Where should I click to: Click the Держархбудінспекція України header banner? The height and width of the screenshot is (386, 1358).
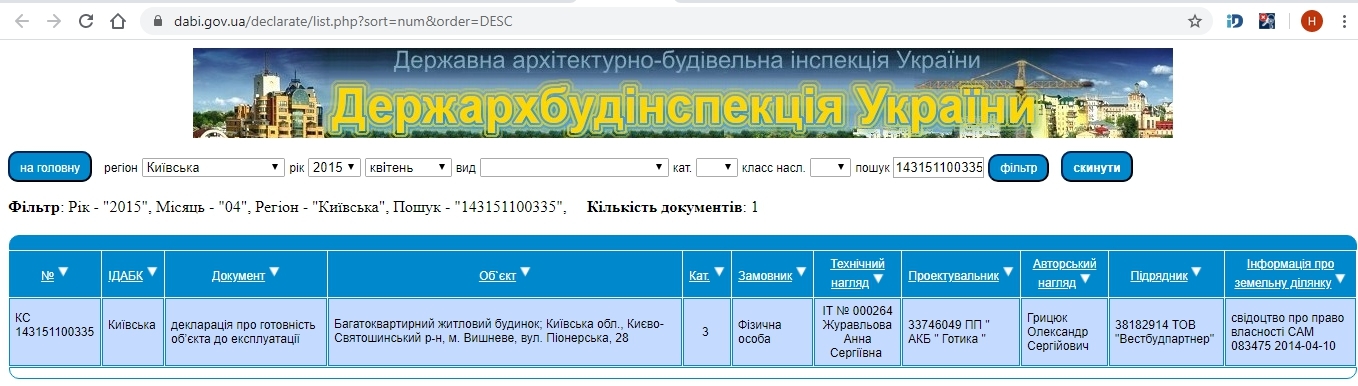tap(682, 92)
